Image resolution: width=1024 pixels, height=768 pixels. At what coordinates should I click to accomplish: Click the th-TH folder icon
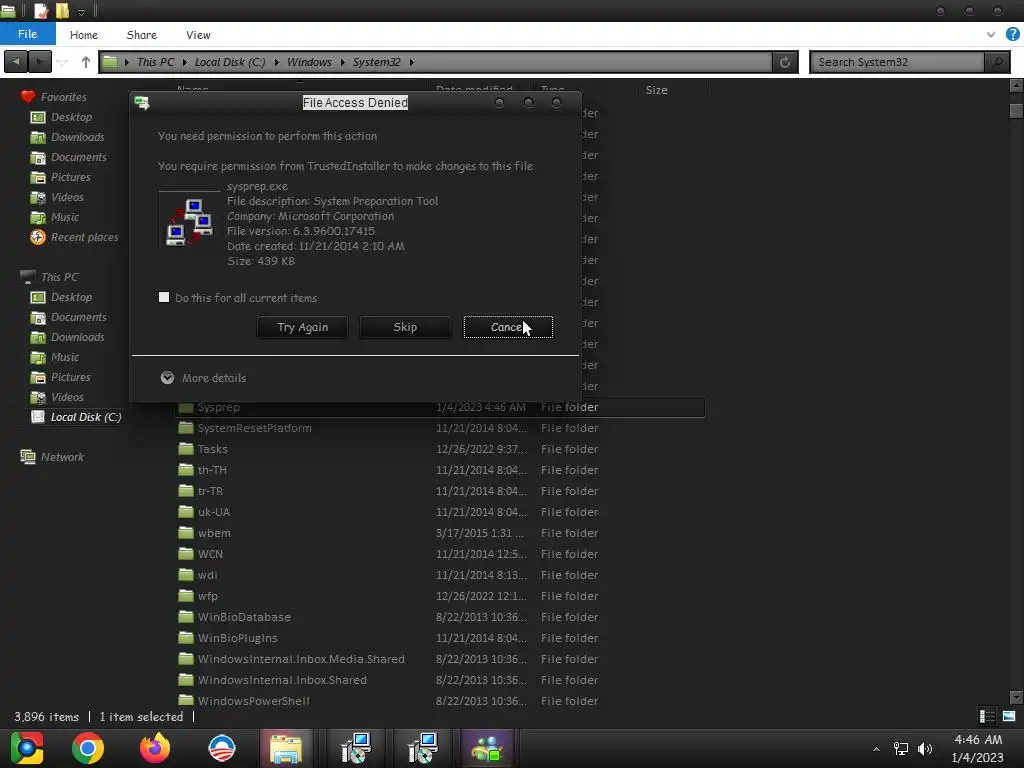(186, 470)
